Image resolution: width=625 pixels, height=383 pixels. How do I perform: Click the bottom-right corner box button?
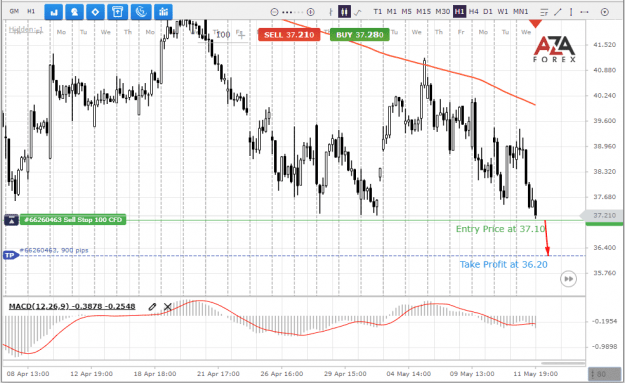pyautogui.click(x=604, y=374)
